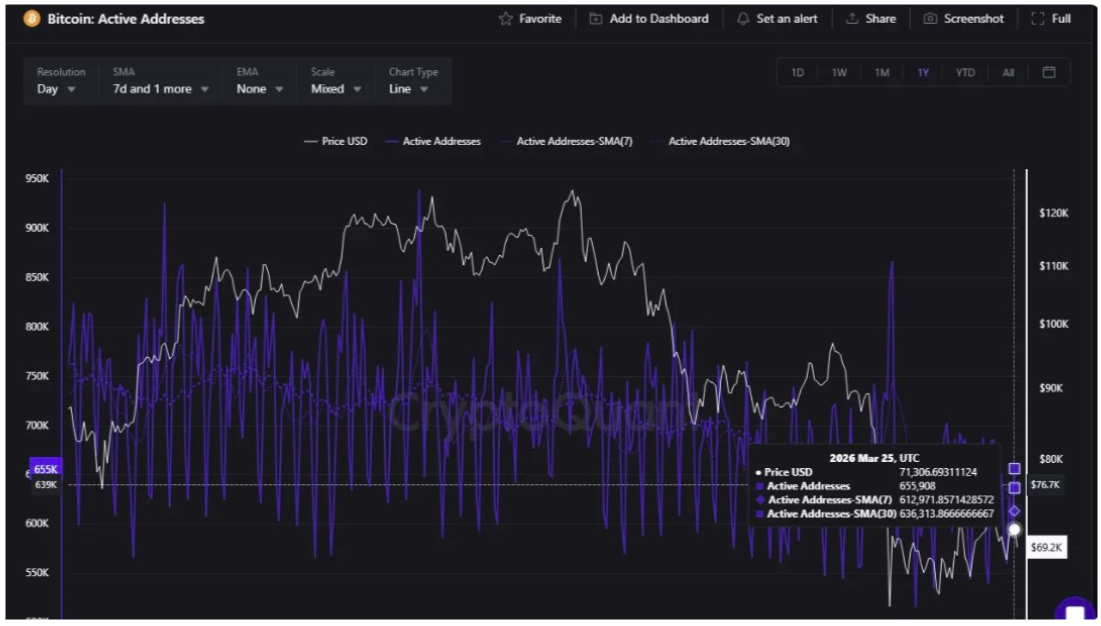The width and height of the screenshot is (1101, 626).
Task: Select the 1W time range tab
Action: click(840, 72)
